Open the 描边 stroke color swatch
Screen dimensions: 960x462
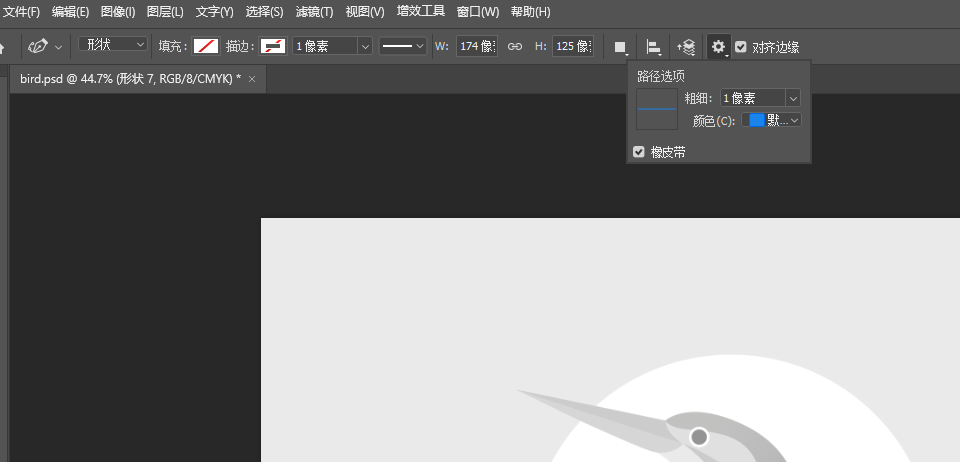click(x=273, y=46)
